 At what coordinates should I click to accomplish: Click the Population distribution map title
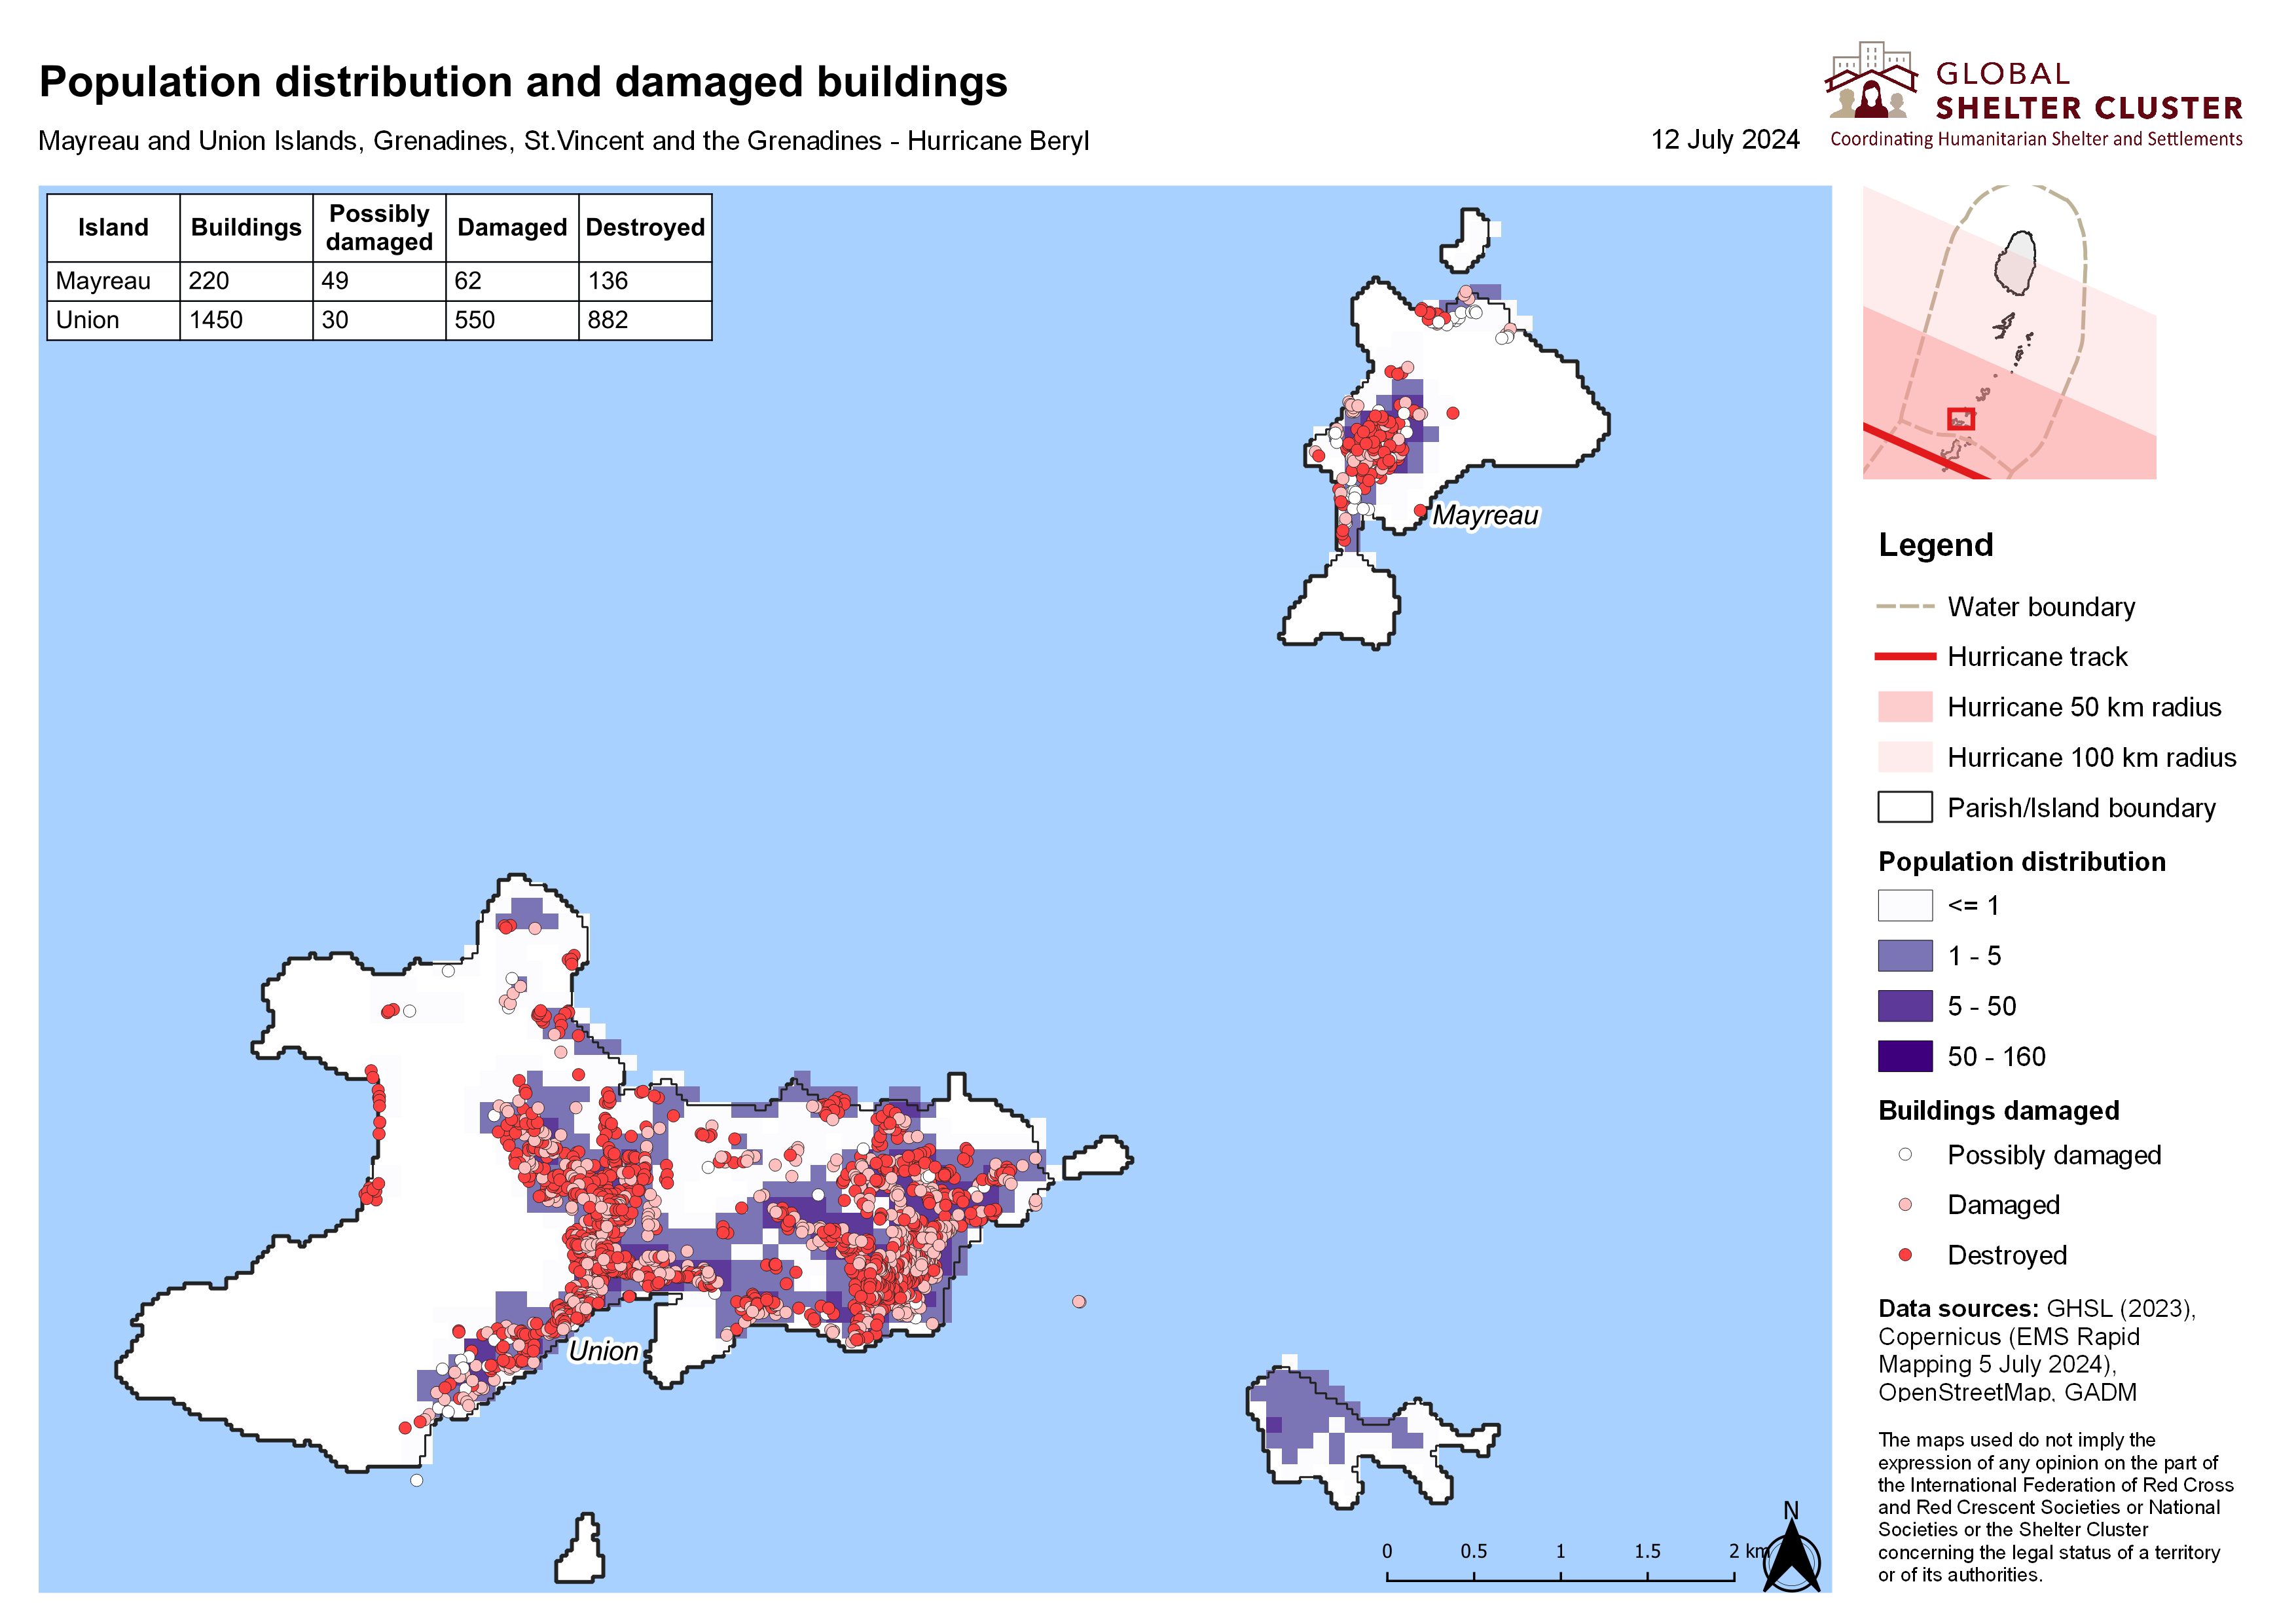pos(523,82)
